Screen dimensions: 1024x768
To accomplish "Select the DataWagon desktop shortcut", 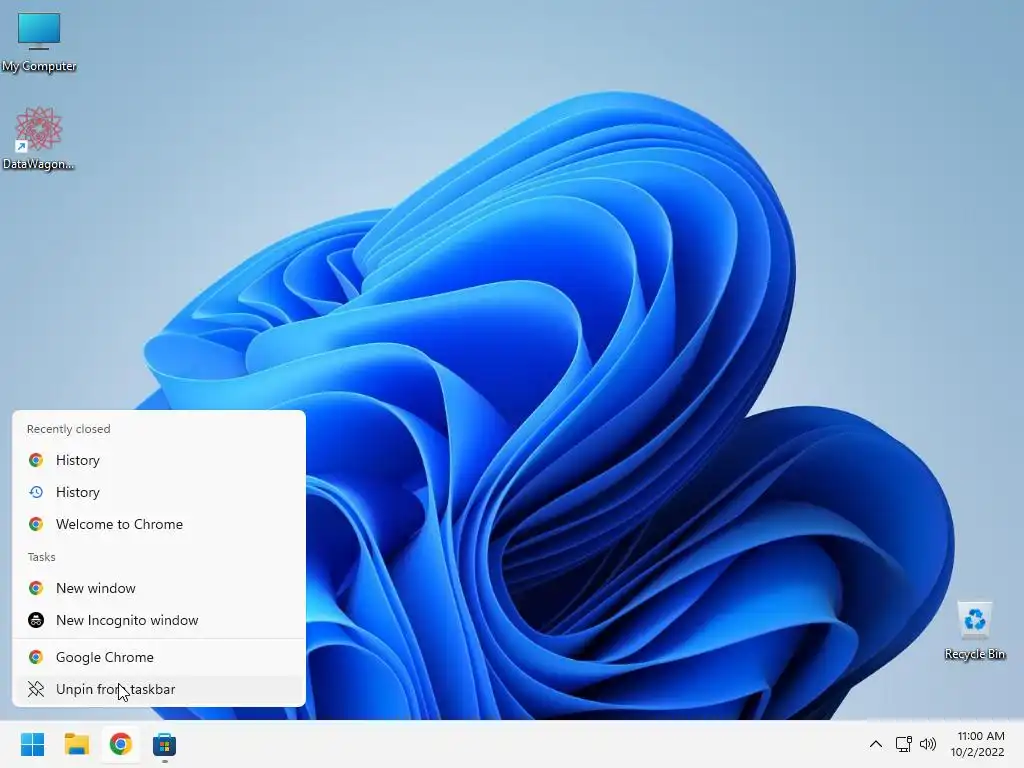I will pos(39,138).
